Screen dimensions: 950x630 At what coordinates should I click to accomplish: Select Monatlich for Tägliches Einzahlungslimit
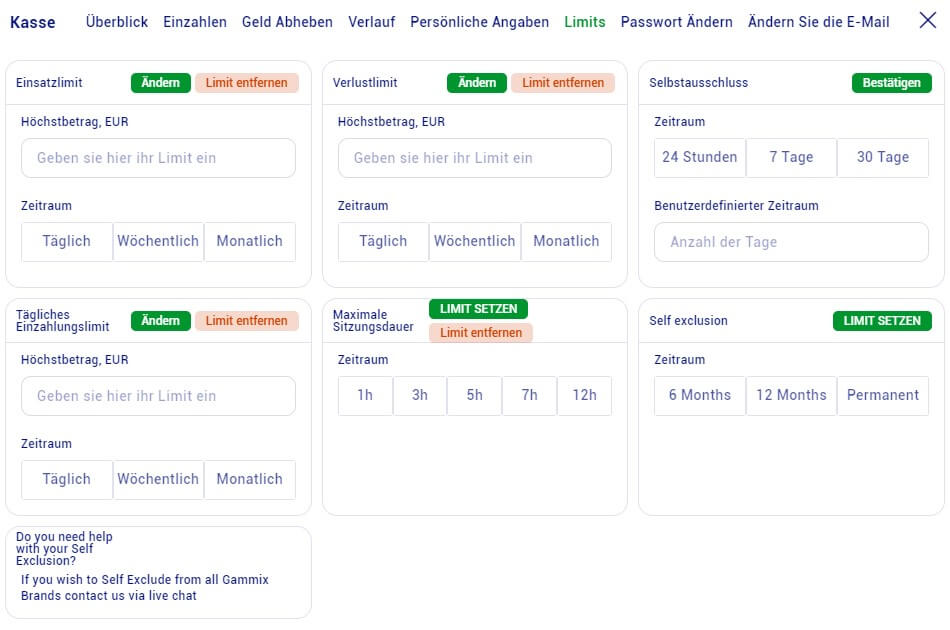(250, 479)
